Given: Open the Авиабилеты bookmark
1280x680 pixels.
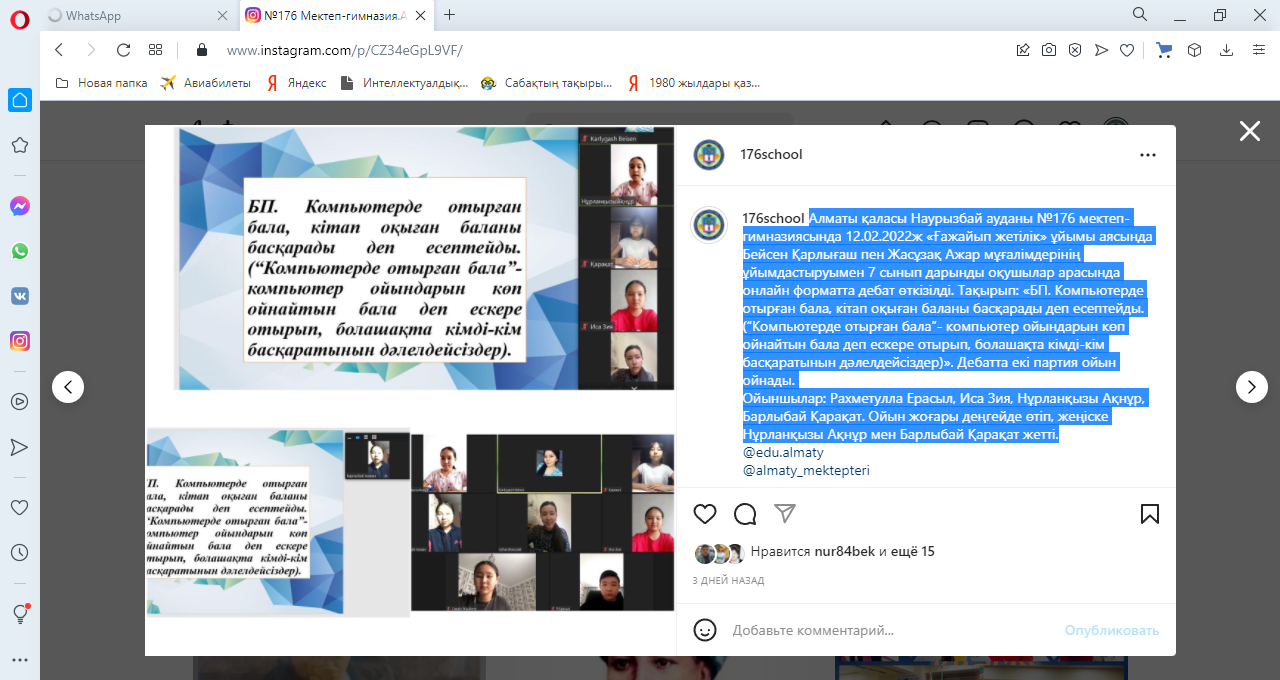Looking at the screenshot, I should pyautogui.click(x=206, y=83).
